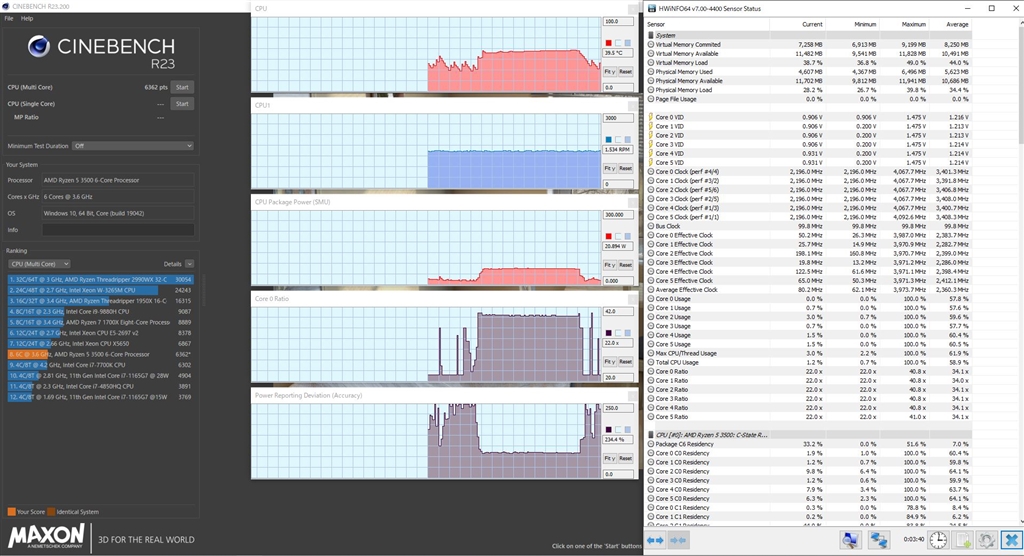Select the Bus Clock sensor row
The width and height of the screenshot is (1024, 556).
click(x=808, y=226)
